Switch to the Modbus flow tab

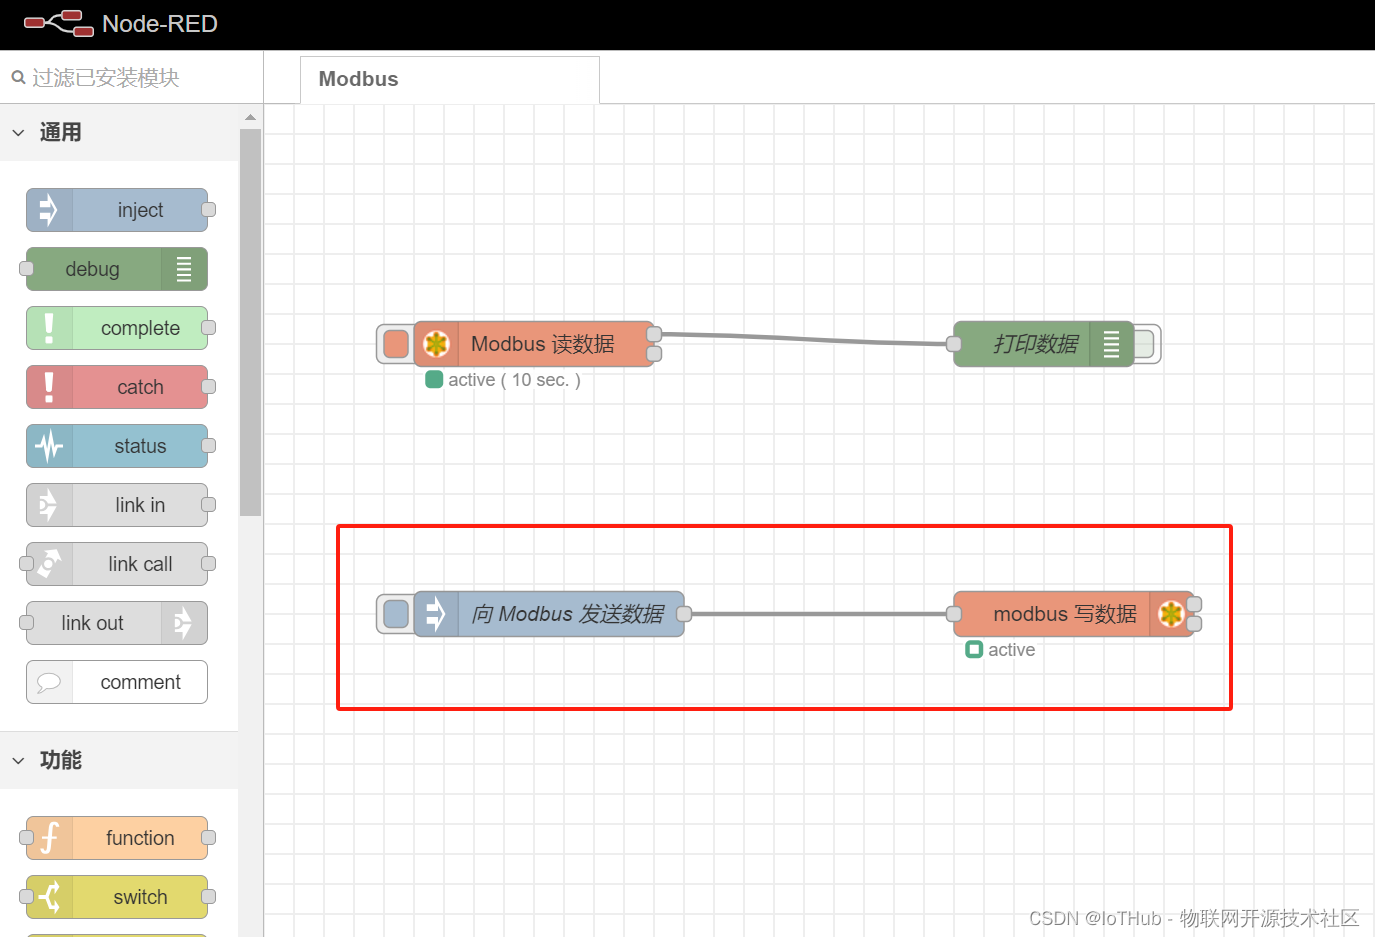point(450,79)
